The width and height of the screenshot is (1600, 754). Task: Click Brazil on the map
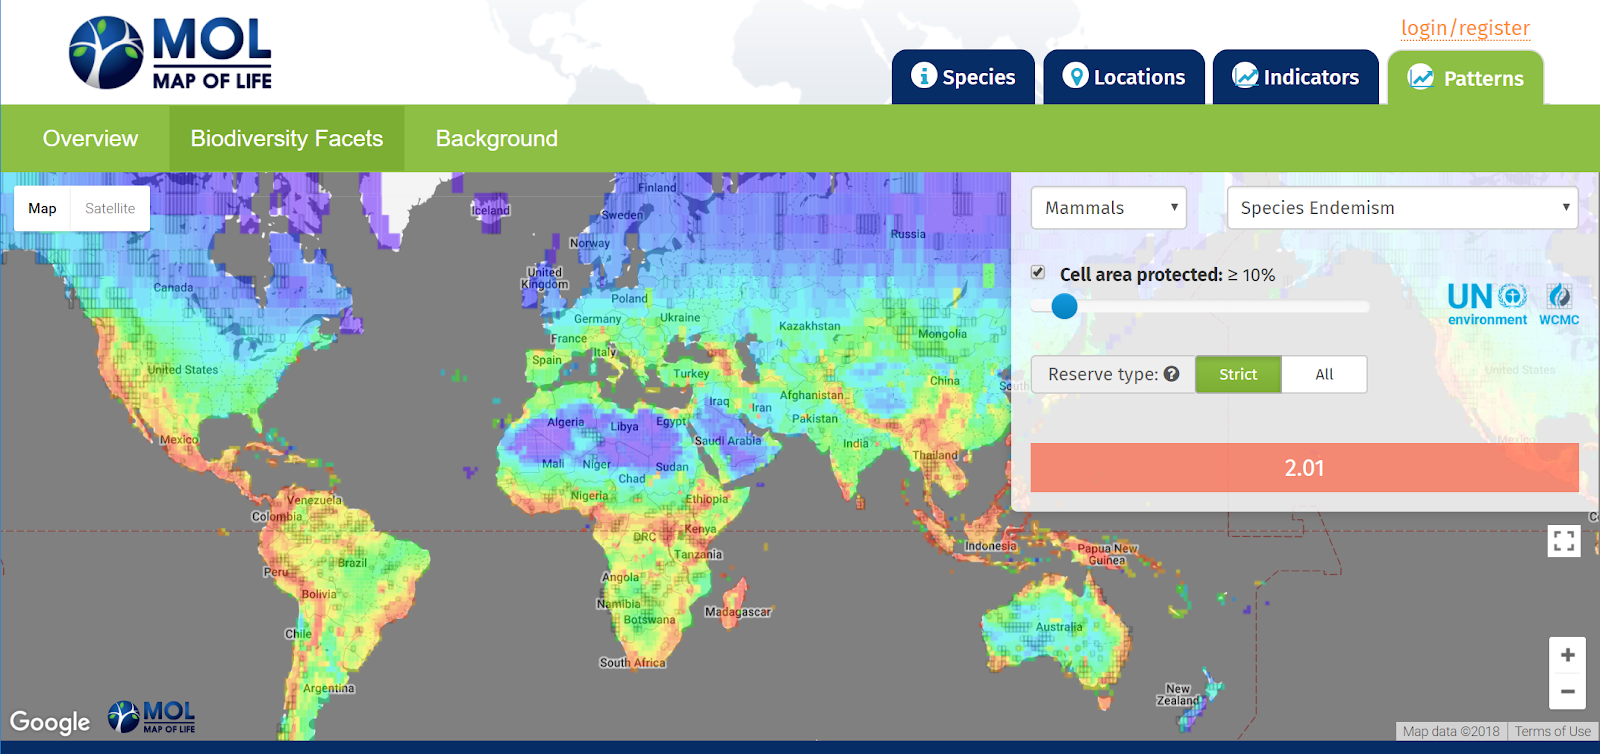point(352,563)
